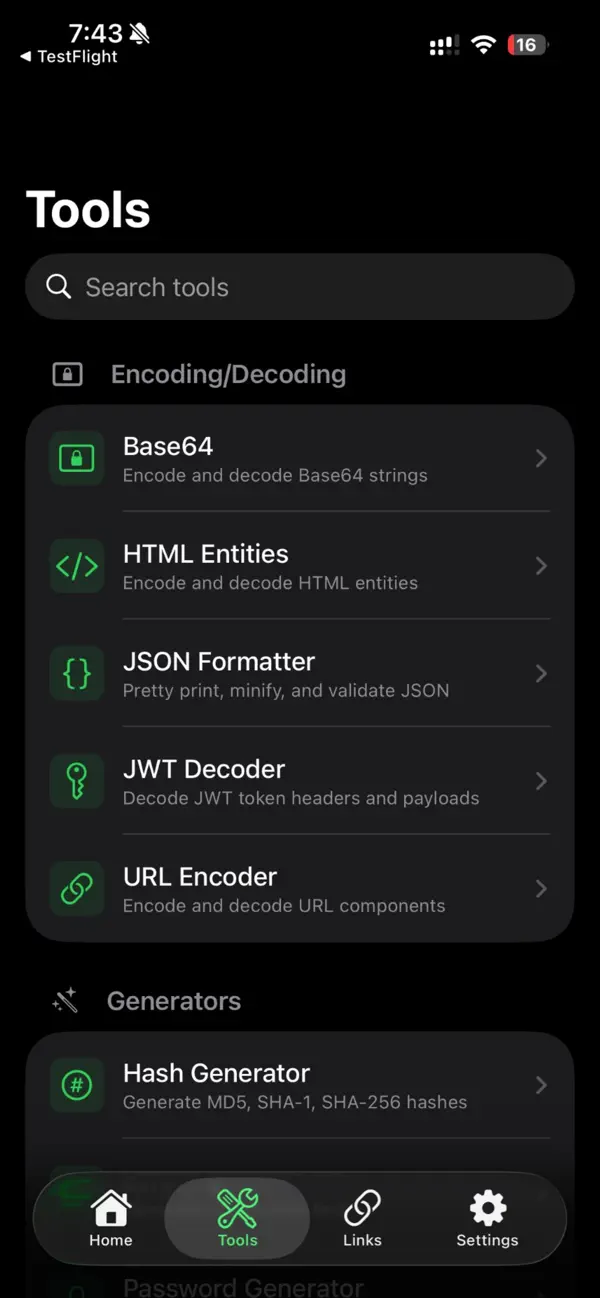Select the JWT Decoder key icon

[x=77, y=781]
